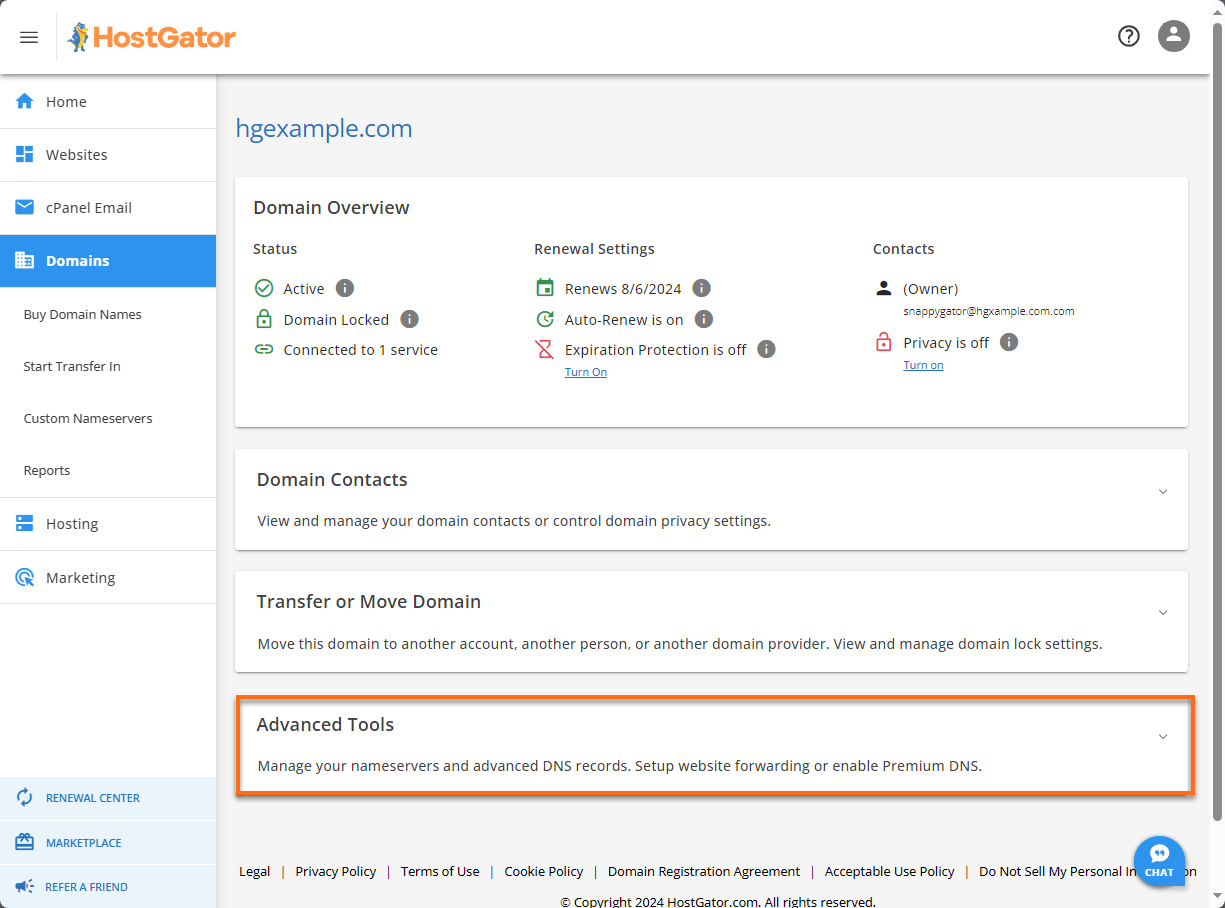Open the account profile icon
Image resolution: width=1225 pixels, height=908 pixels.
1173,36
